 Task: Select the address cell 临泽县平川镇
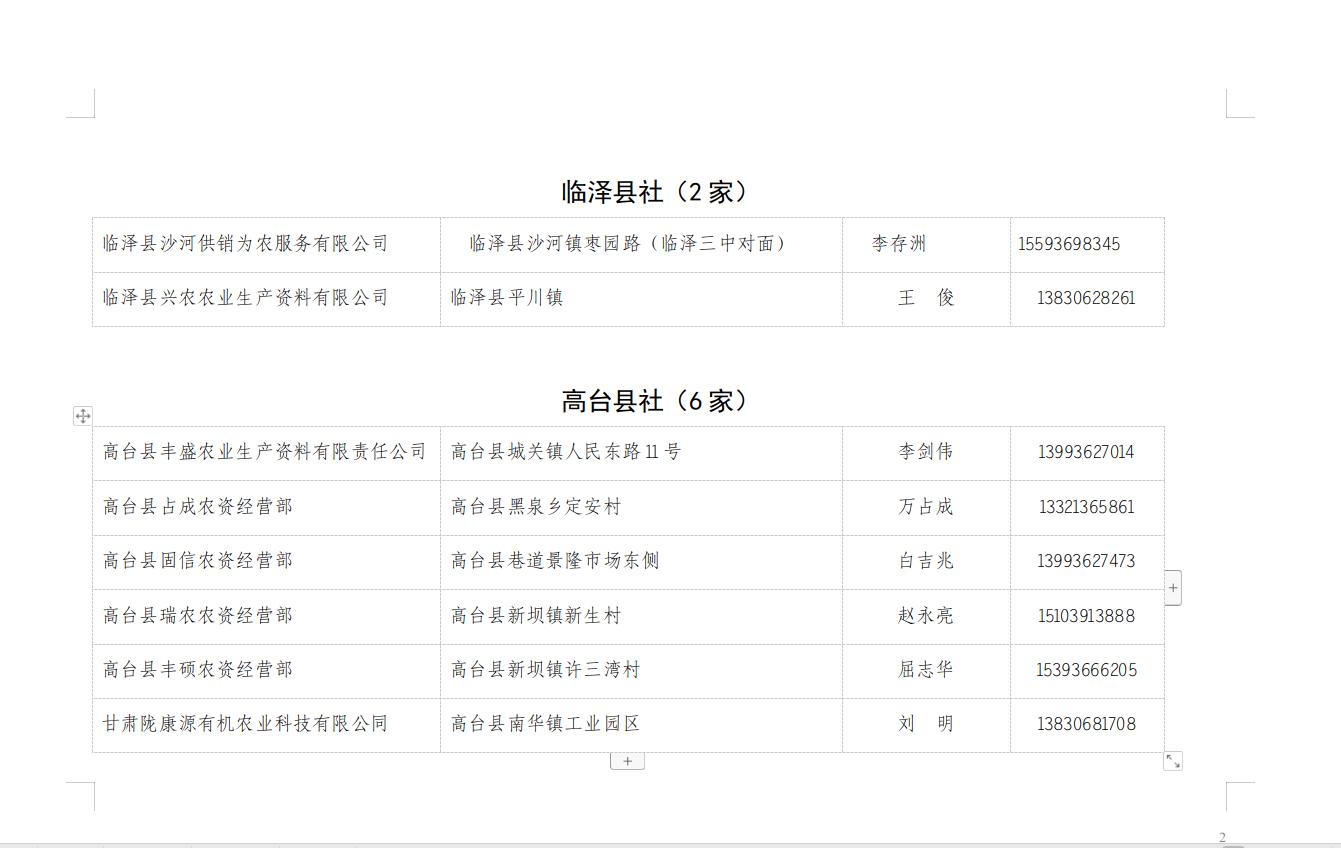coord(507,298)
